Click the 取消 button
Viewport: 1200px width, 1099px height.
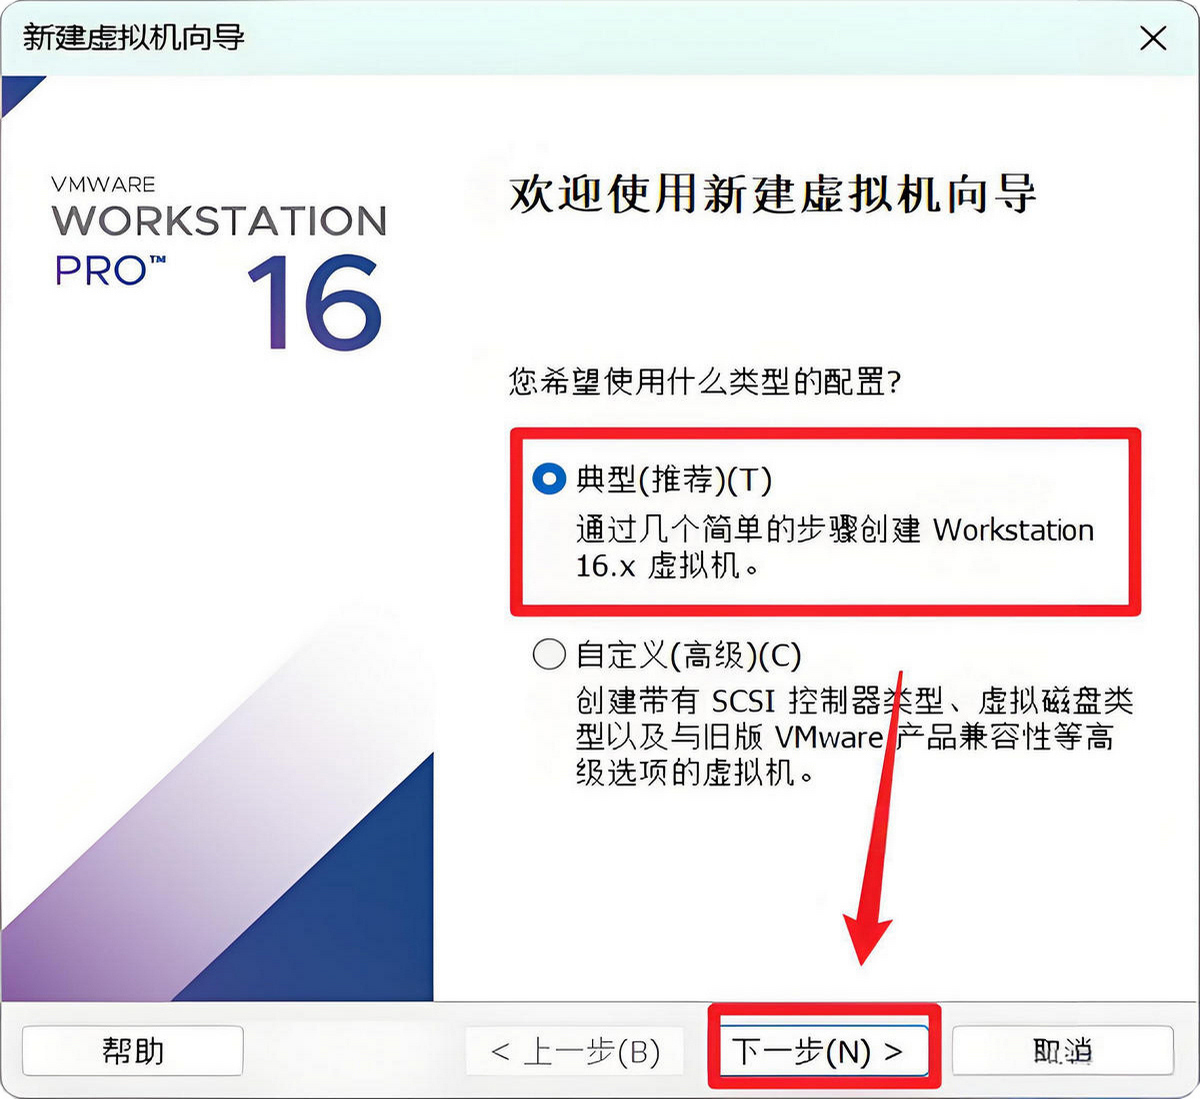pyautogui.click(x=1062, y=1051)
